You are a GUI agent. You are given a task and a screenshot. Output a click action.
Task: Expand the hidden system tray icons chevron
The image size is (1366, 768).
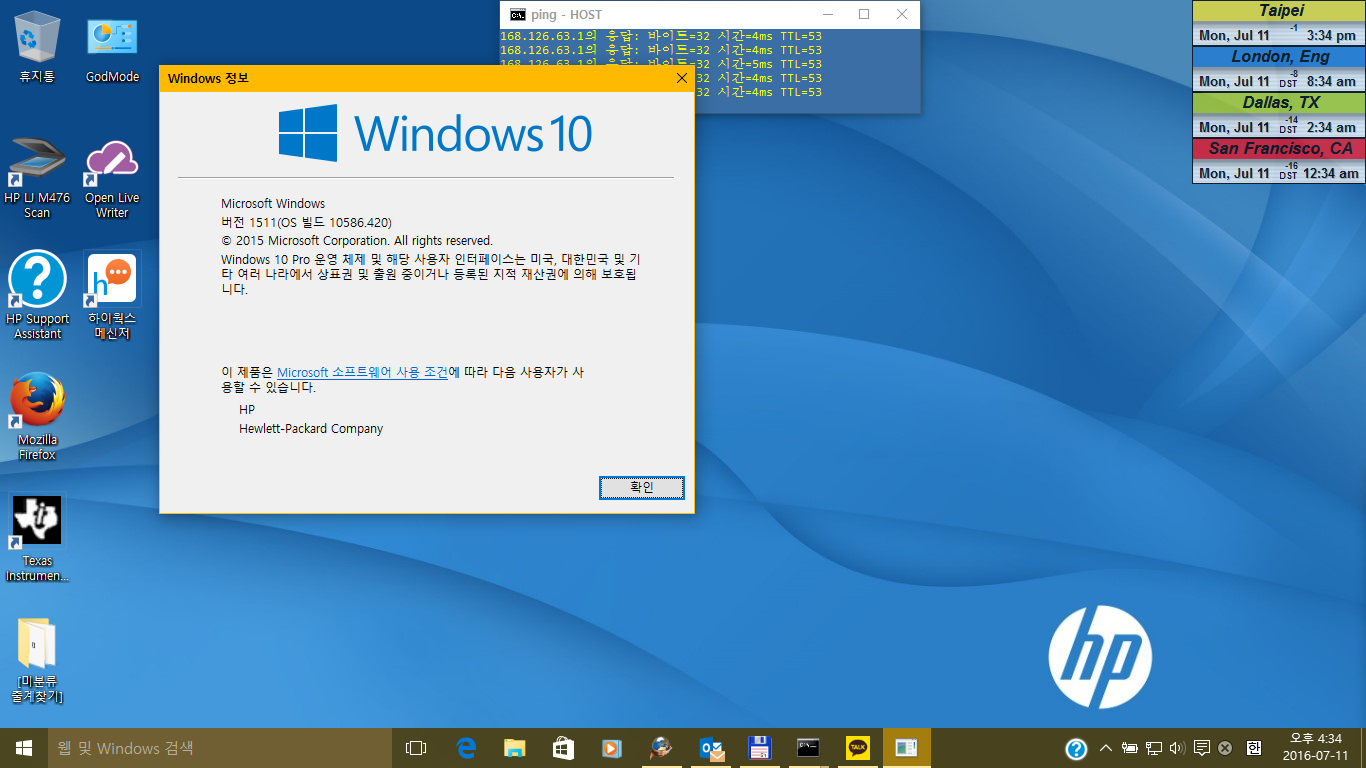click(x=1105, y=748)
